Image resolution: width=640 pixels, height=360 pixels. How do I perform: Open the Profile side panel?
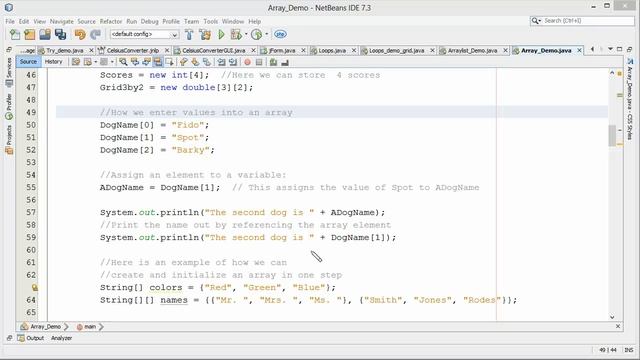pyautogui.click(x=9, y=107)
